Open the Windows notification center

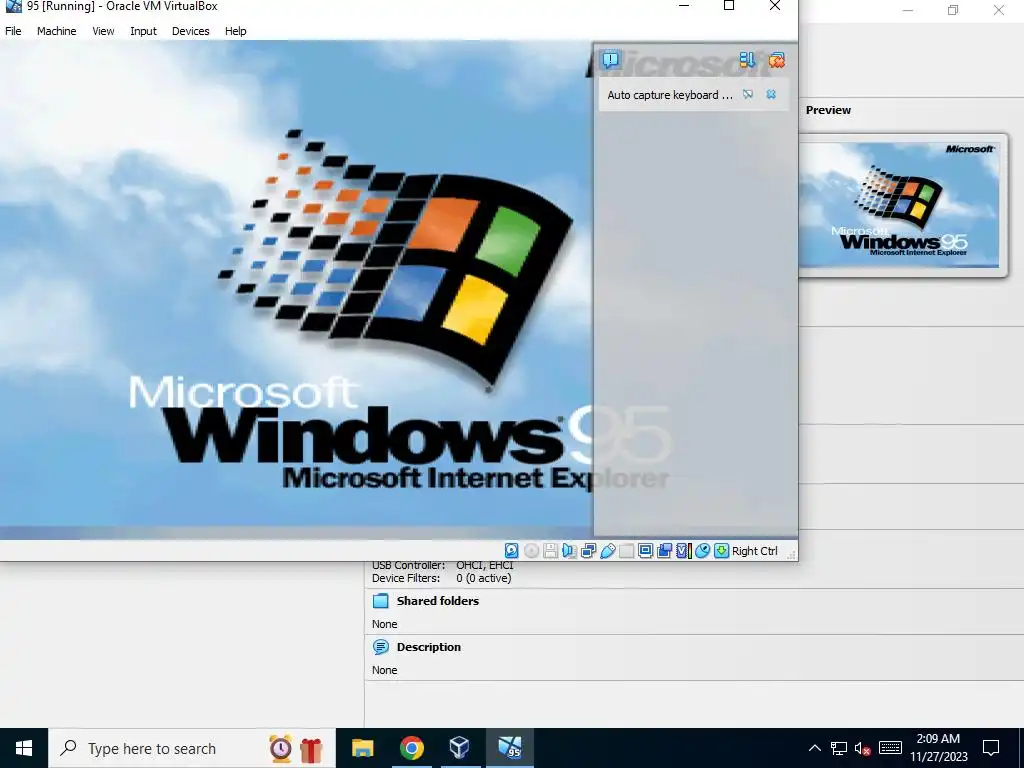991,748
